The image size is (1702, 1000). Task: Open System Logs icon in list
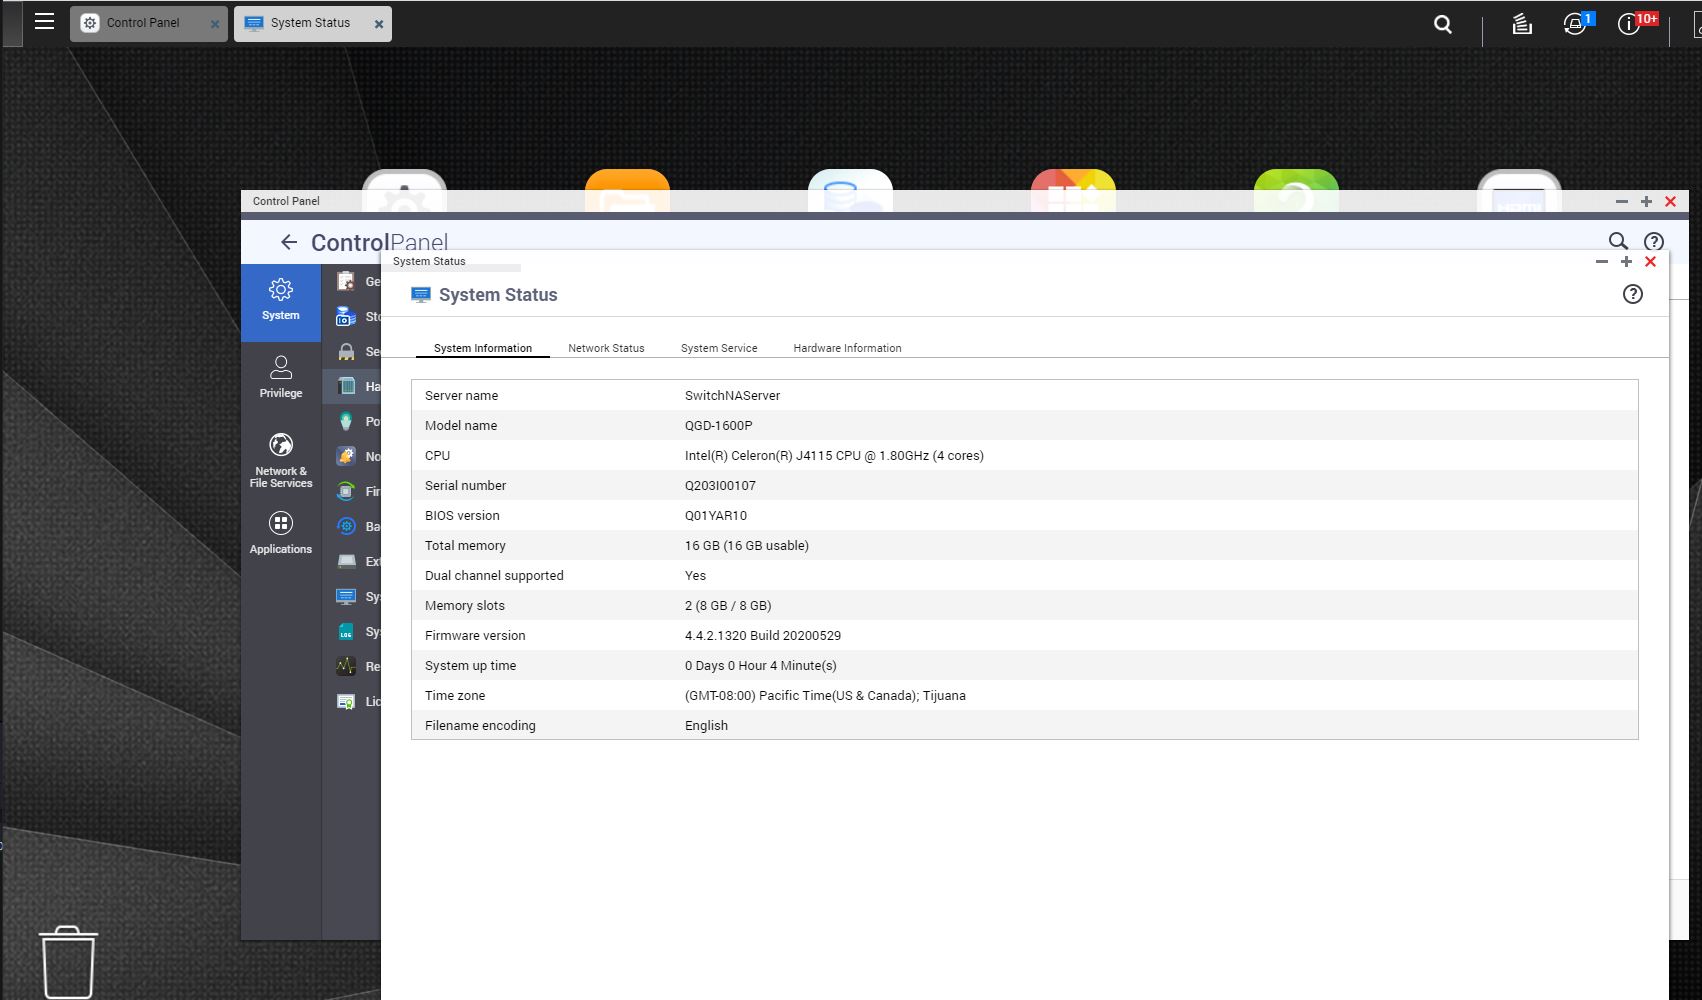[346, 632]
